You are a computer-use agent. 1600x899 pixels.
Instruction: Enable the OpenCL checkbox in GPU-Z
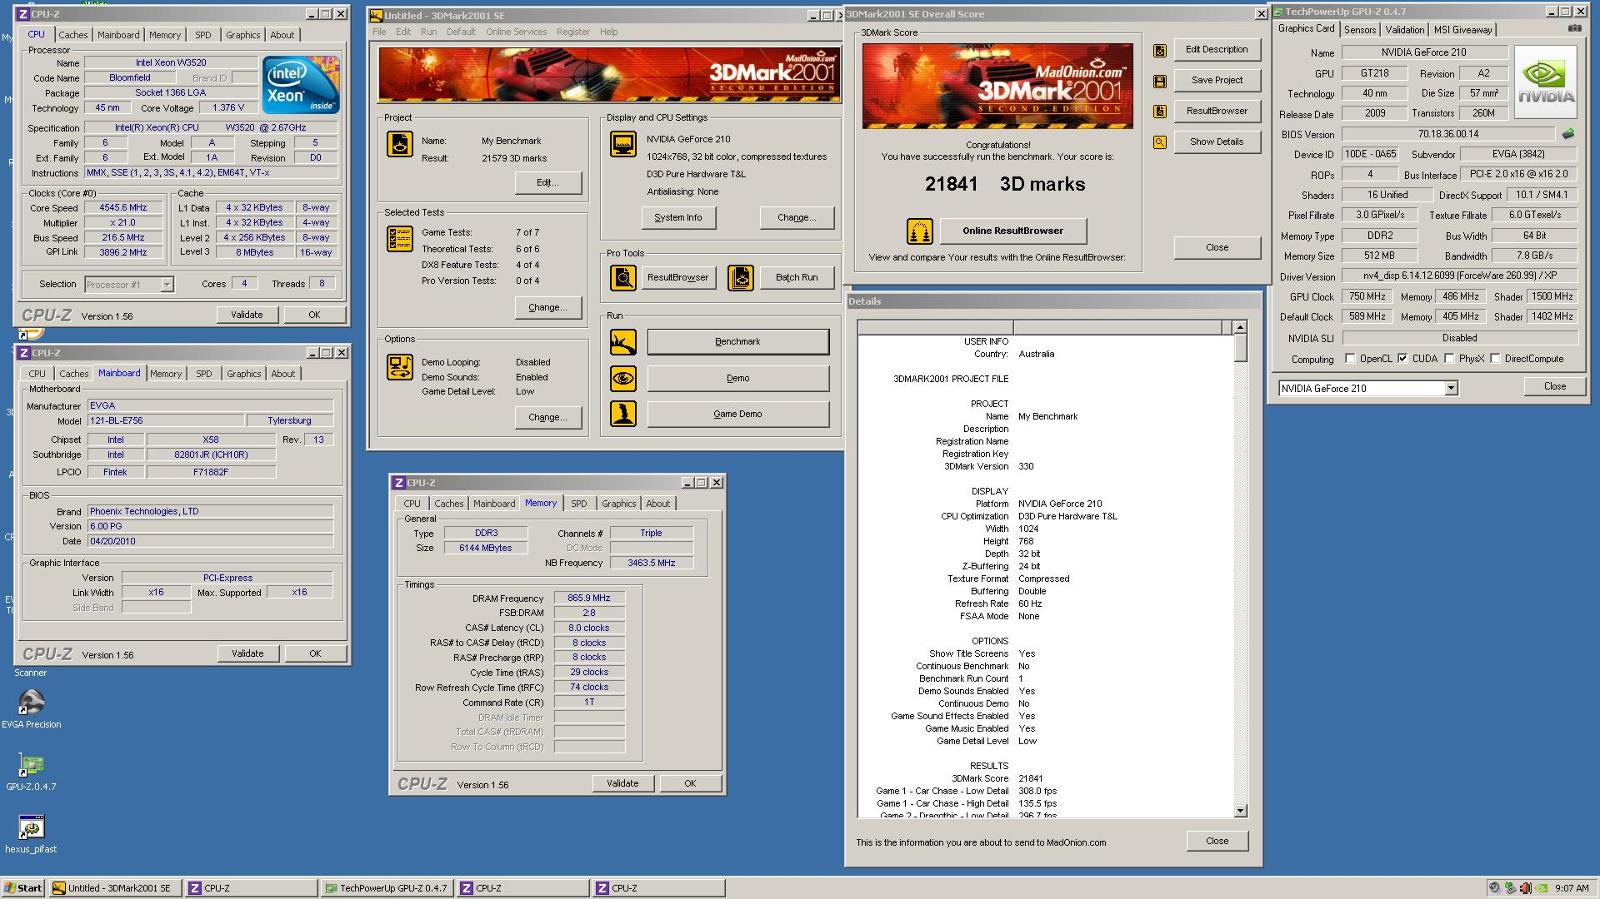(x=1350, y=358)
